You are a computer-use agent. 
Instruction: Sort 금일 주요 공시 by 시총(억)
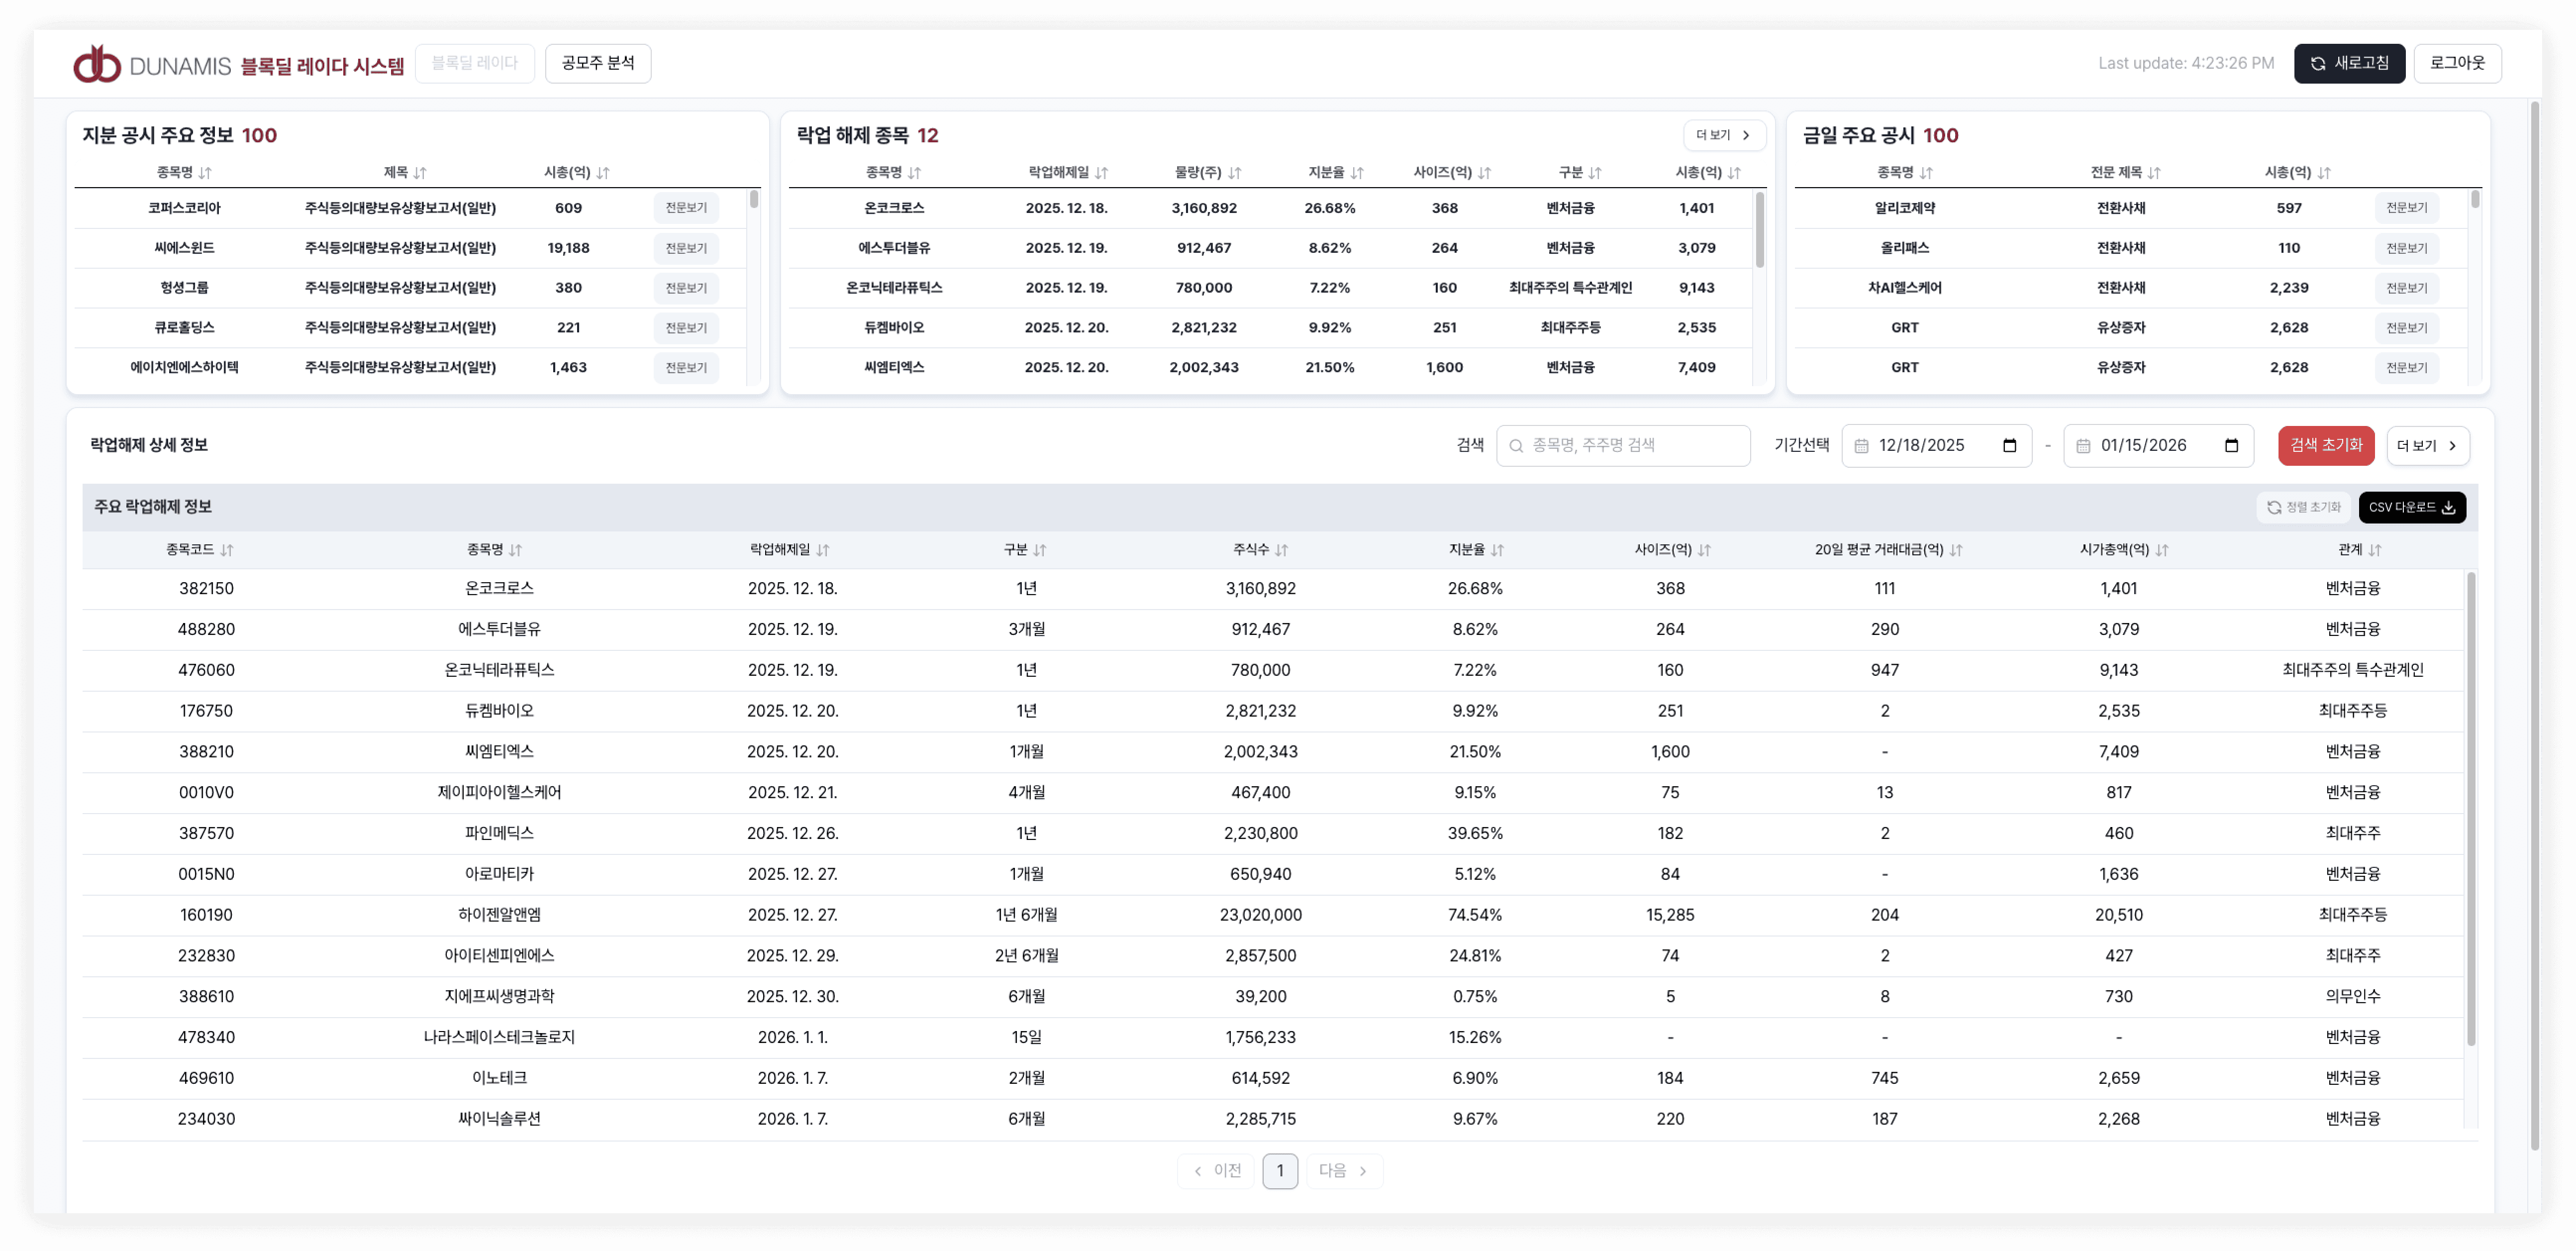(2324, 173)
